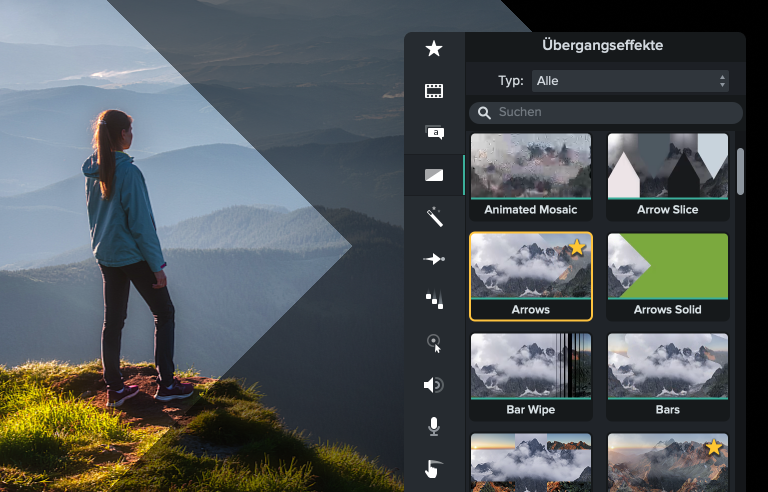Select the Bar Wipe transition thumbnail
The height and width of the screenshot is (492, 768).
531,366
